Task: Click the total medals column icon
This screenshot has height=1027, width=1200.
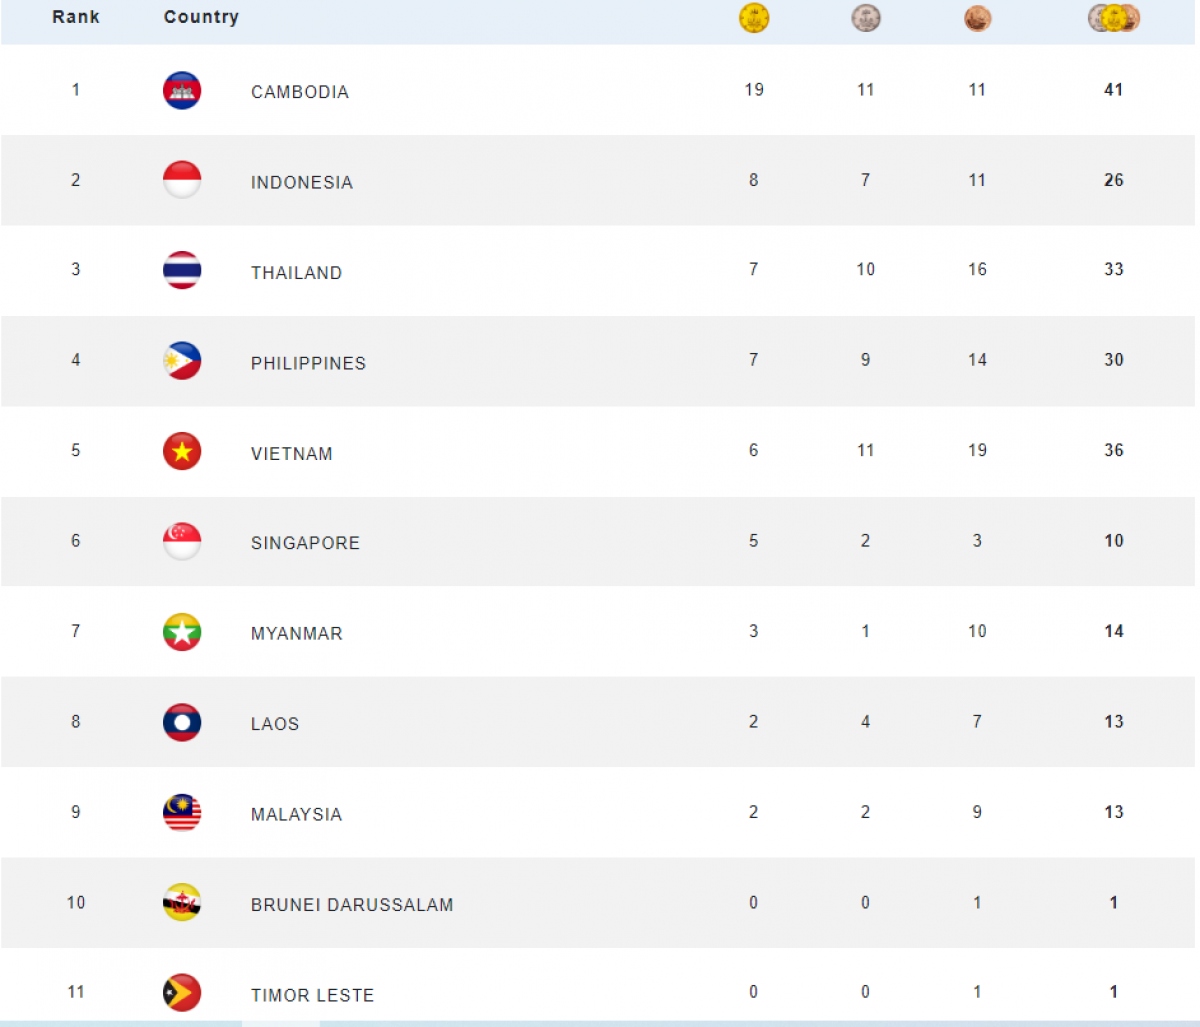Action: click(x=1114, y=18)
